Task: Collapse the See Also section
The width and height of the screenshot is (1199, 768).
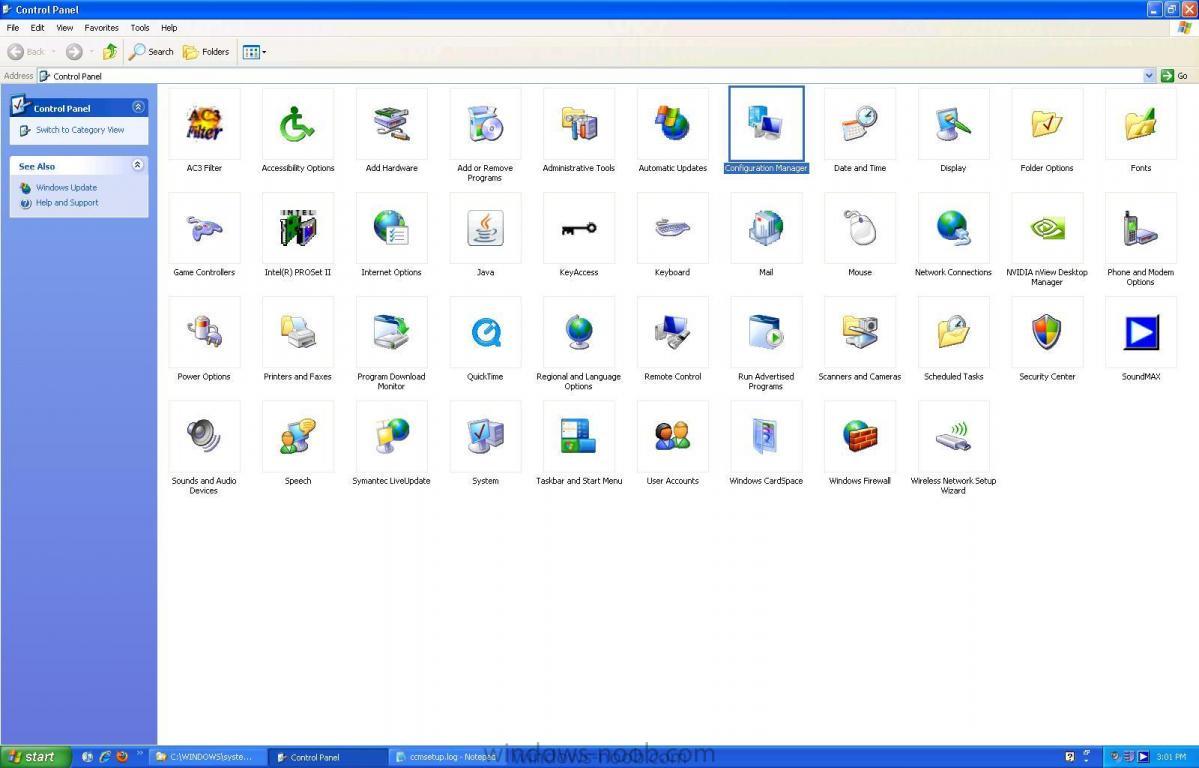Action: click(x=138, y=165)
